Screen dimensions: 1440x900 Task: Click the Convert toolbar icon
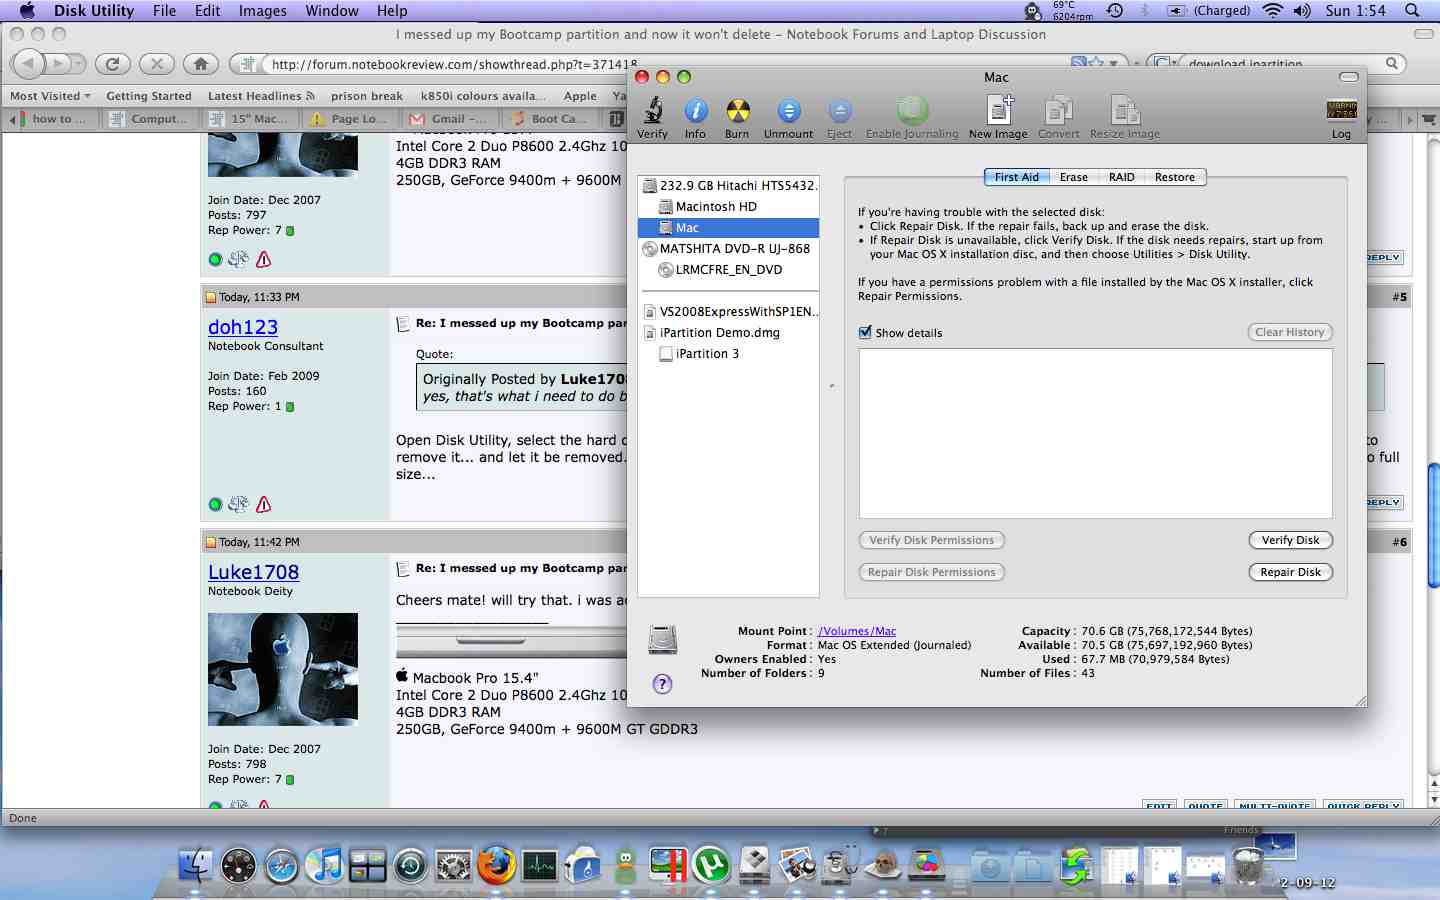(x=1058, y=110)
